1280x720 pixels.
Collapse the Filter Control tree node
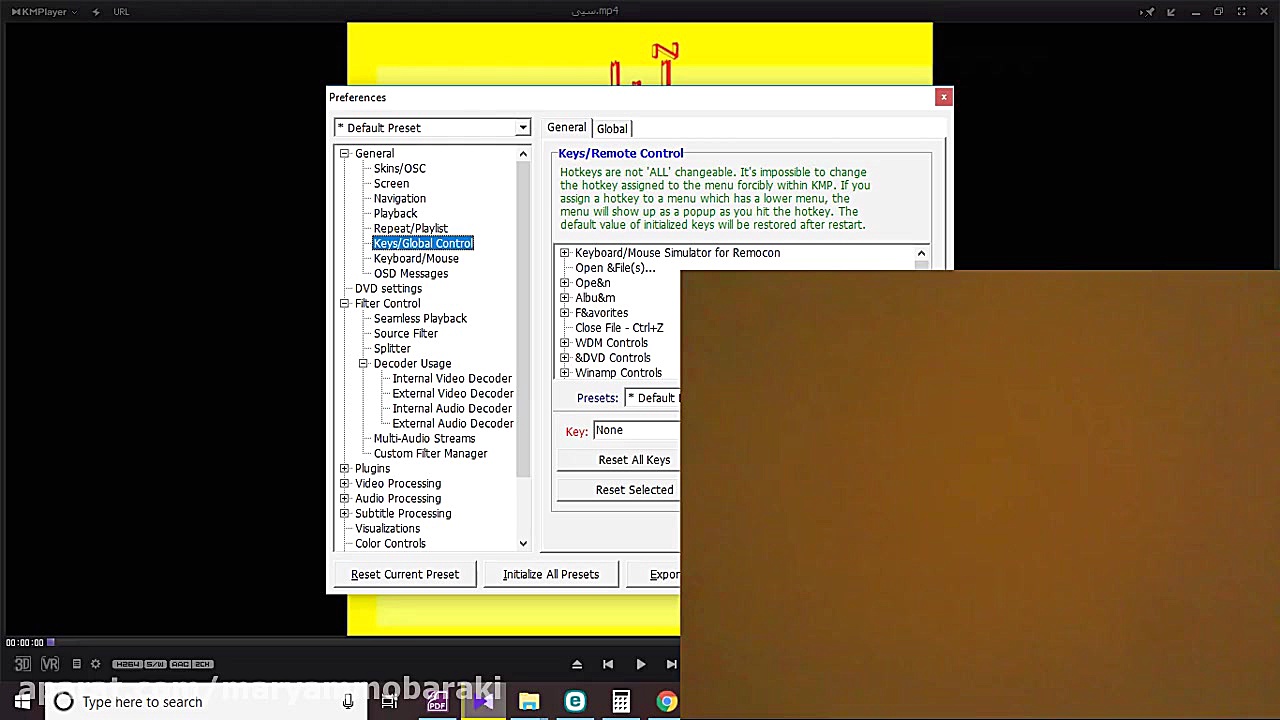344,303
